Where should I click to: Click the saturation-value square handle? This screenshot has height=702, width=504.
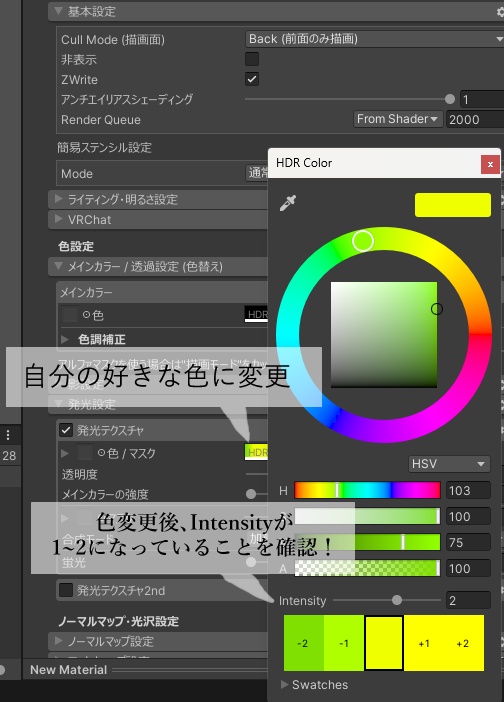(x=437, y=309)
